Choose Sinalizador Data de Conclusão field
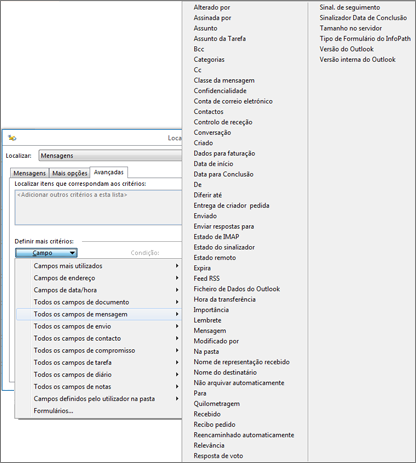This screenshot has width=416, height=463. pyautogui.click(x=363, y=18)
